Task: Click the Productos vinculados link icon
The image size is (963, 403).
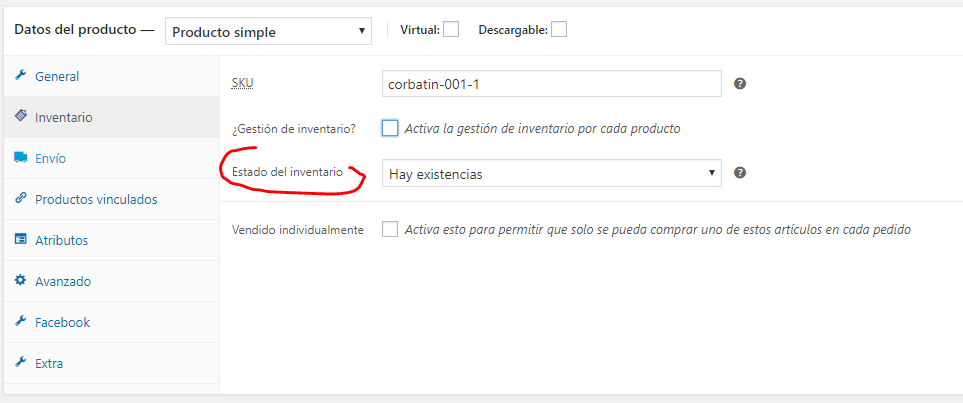Action: 20,199
